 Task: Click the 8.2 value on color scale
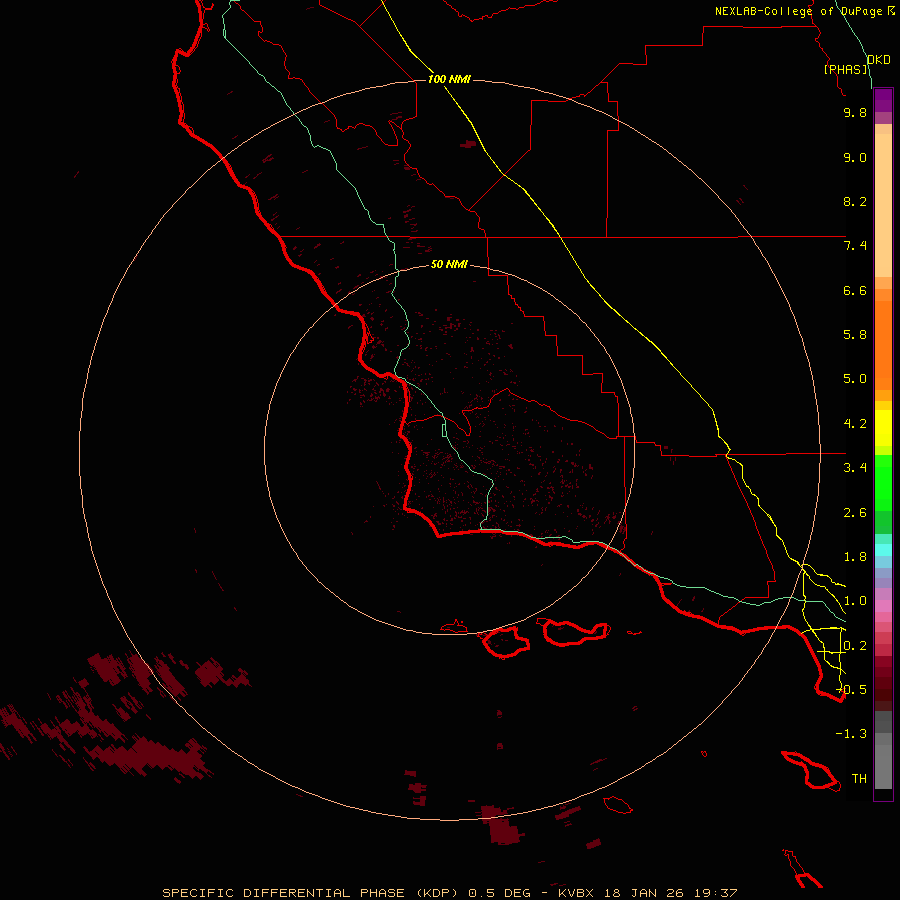[x=855, y=201]
